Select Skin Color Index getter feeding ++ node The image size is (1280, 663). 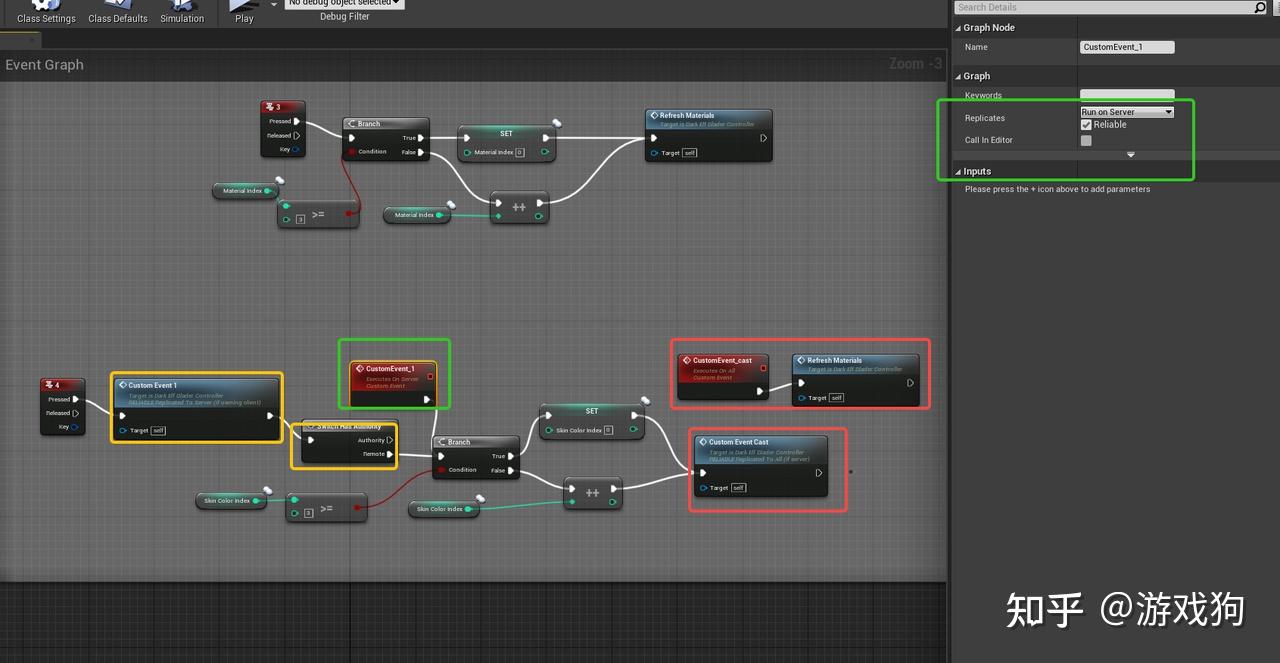point(445,509)
